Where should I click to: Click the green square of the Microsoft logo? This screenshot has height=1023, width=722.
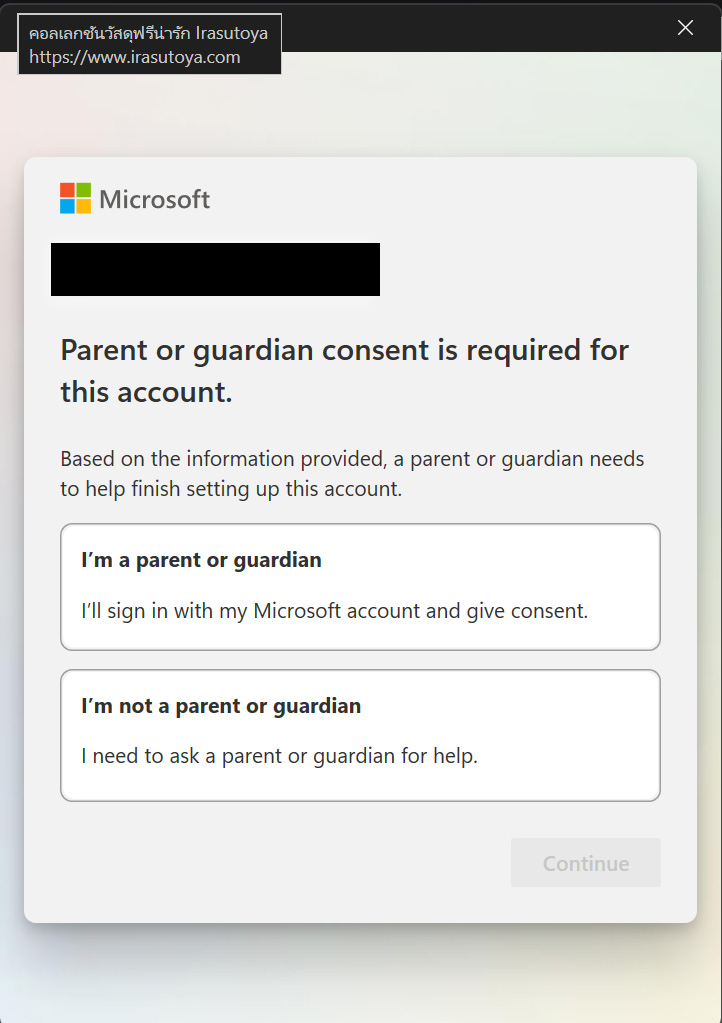pos(83,190)
